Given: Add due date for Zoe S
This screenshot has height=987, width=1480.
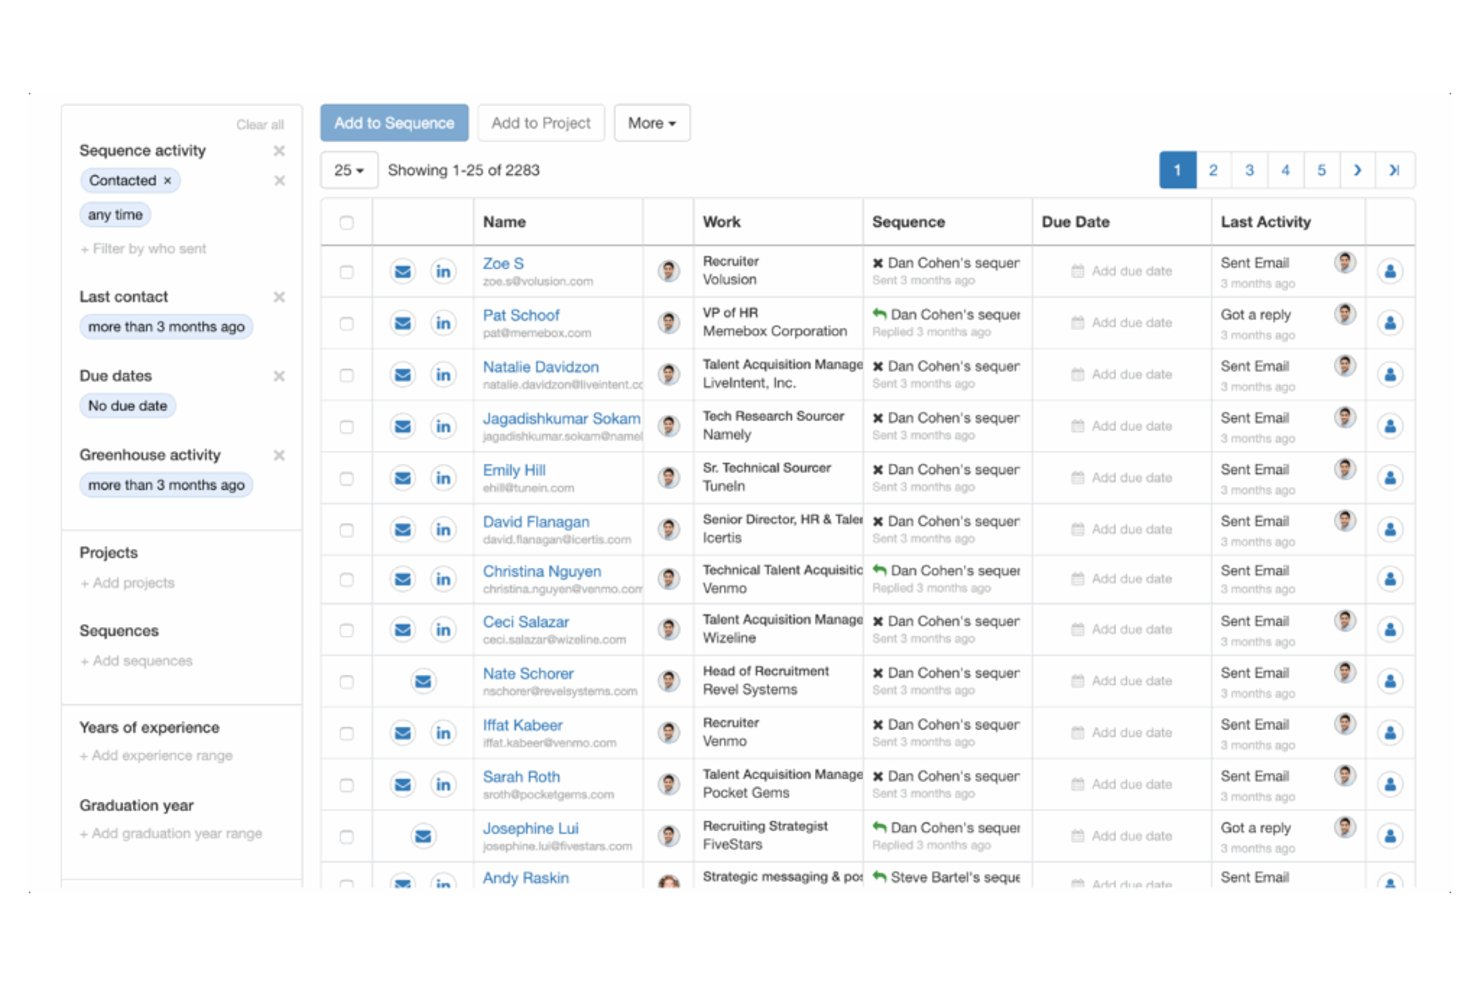Looking at the screenshot, I should [1121, 271].
